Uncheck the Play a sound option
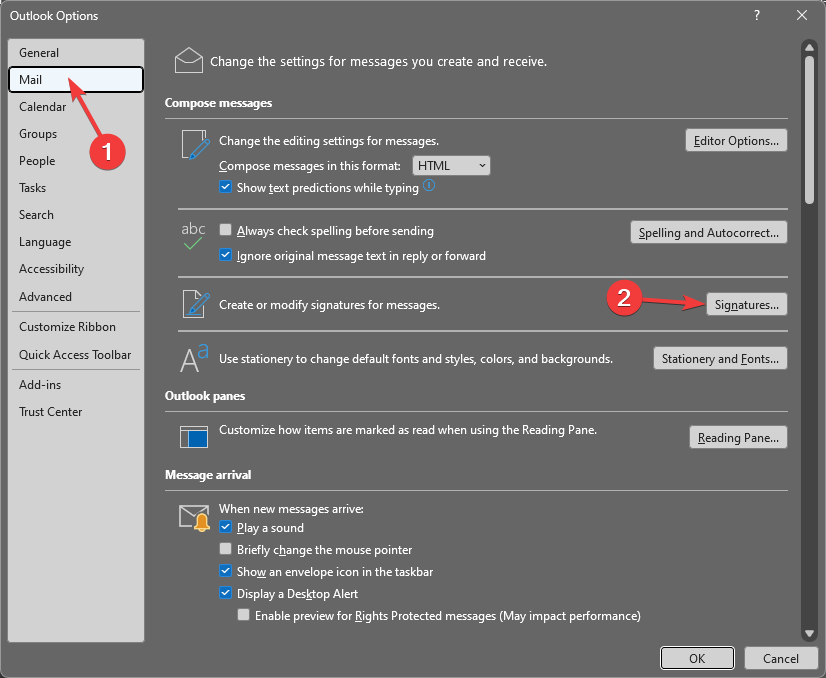The width and height of the screenshot is (826, 678). [x=226, y=528]
